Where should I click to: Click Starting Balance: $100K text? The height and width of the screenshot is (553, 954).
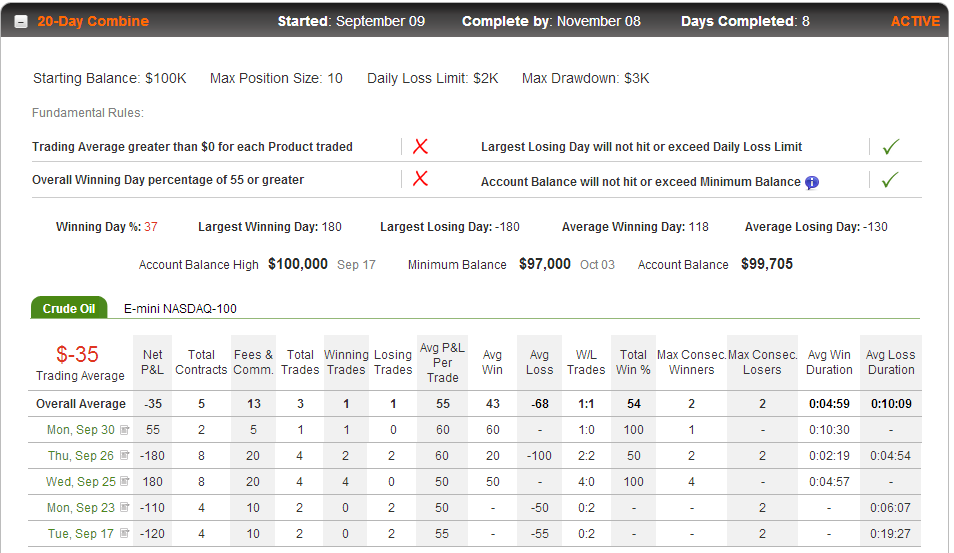[x=110, y=78]
